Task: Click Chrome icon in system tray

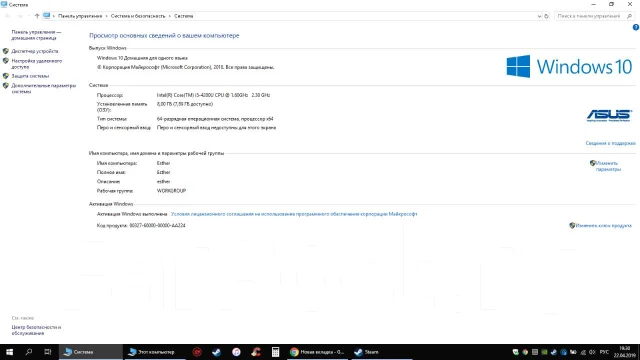Action: pyautogui.click(x=525, y=352)
